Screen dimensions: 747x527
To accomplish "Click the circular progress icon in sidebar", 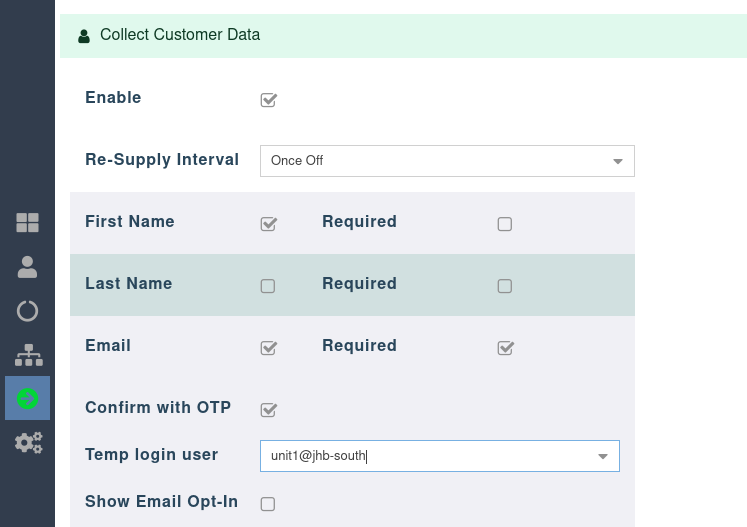I will pos(27,311).
